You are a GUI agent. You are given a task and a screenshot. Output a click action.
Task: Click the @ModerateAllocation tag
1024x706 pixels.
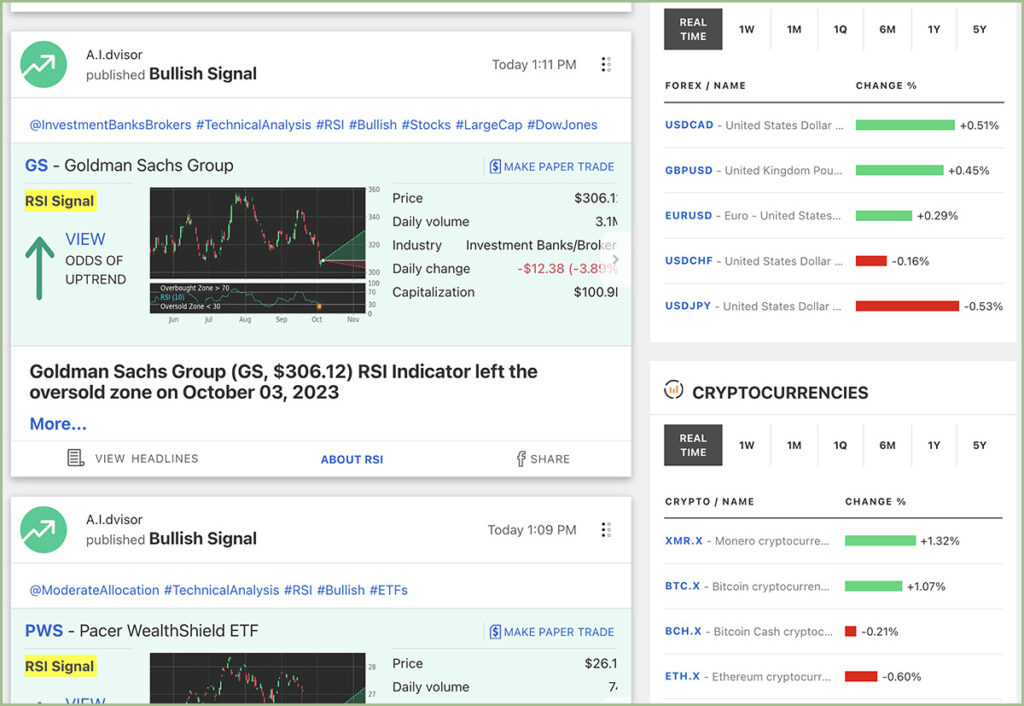click(x=94, y=590)
